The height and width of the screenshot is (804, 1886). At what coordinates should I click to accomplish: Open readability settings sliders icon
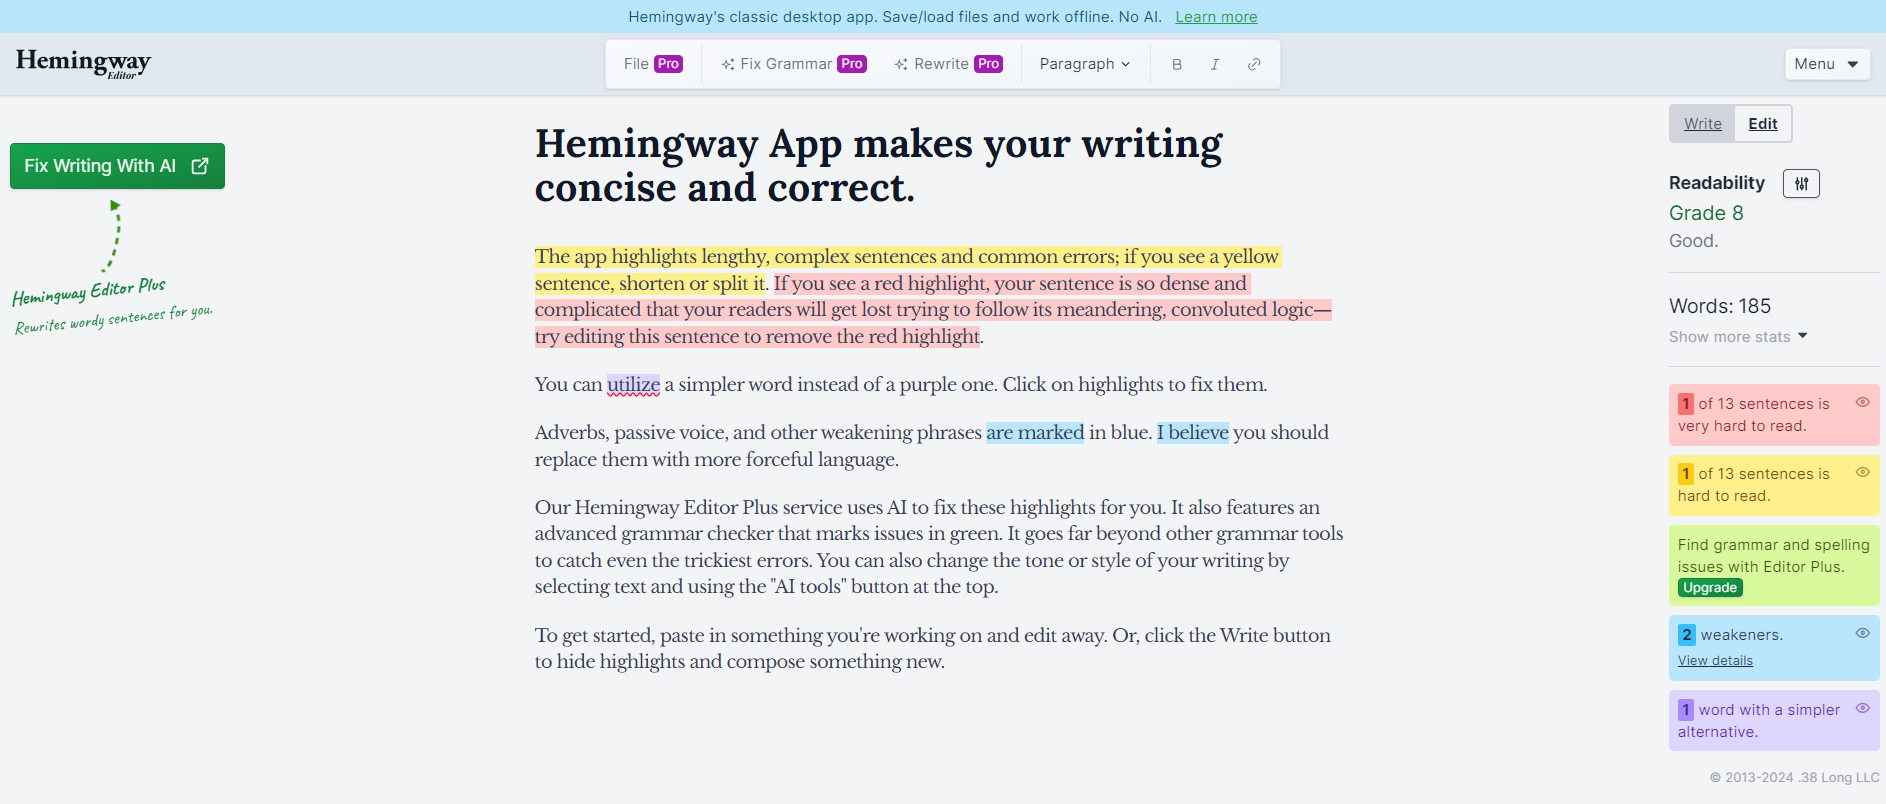coord(1801,183)
